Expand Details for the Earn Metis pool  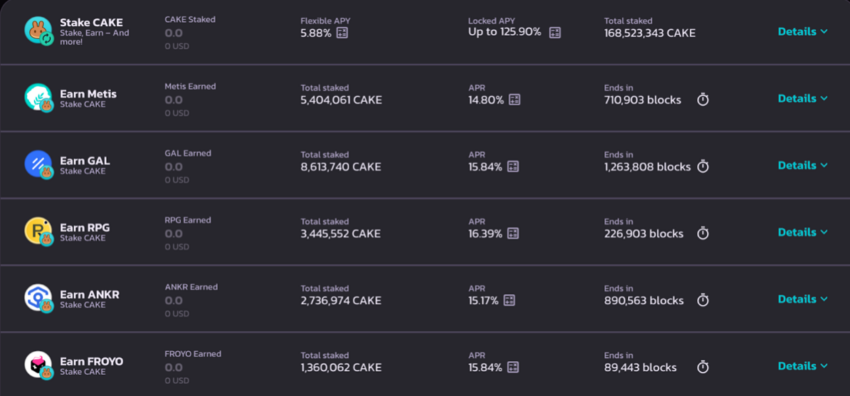[x=803, y=99]
